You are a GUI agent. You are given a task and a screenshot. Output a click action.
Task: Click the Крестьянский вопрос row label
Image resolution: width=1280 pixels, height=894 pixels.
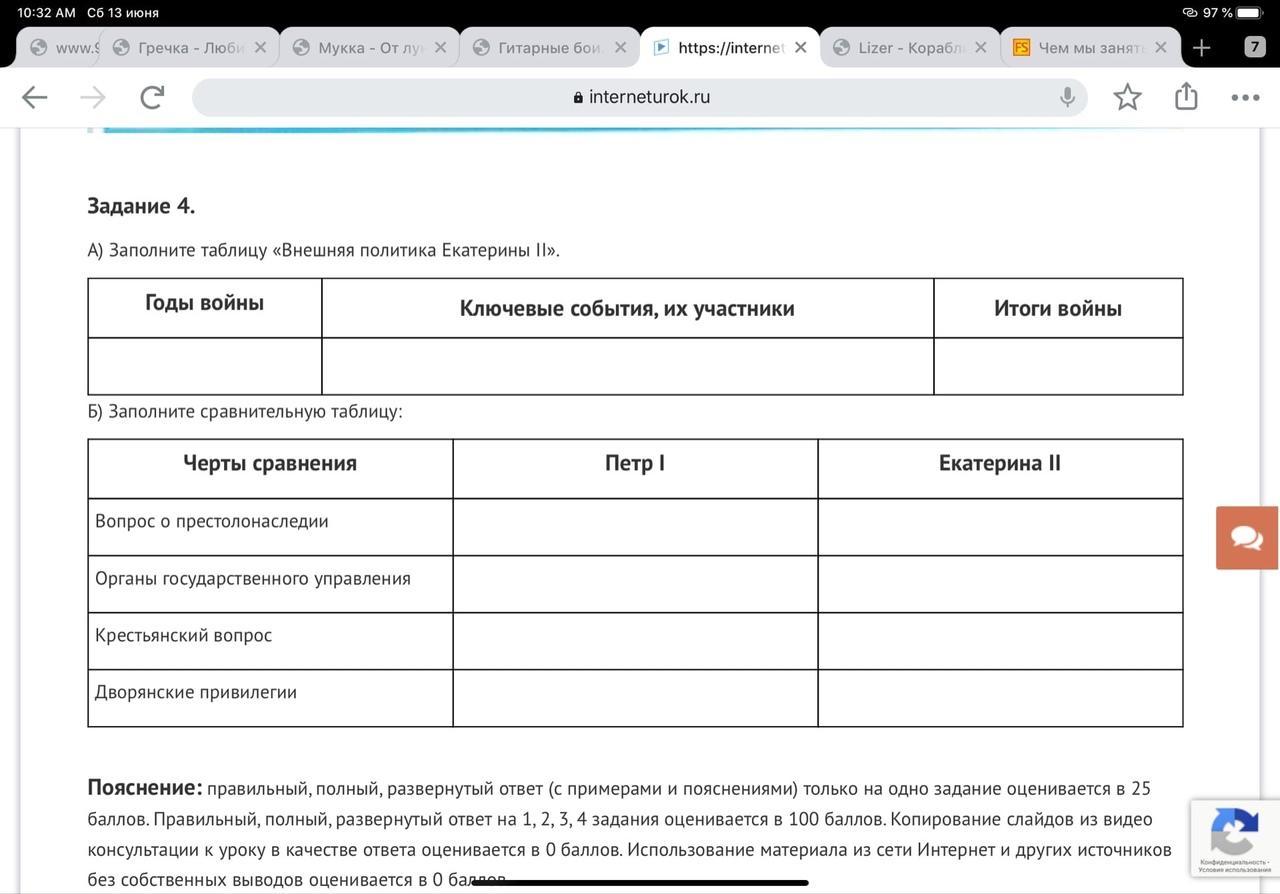pos(183,636)
